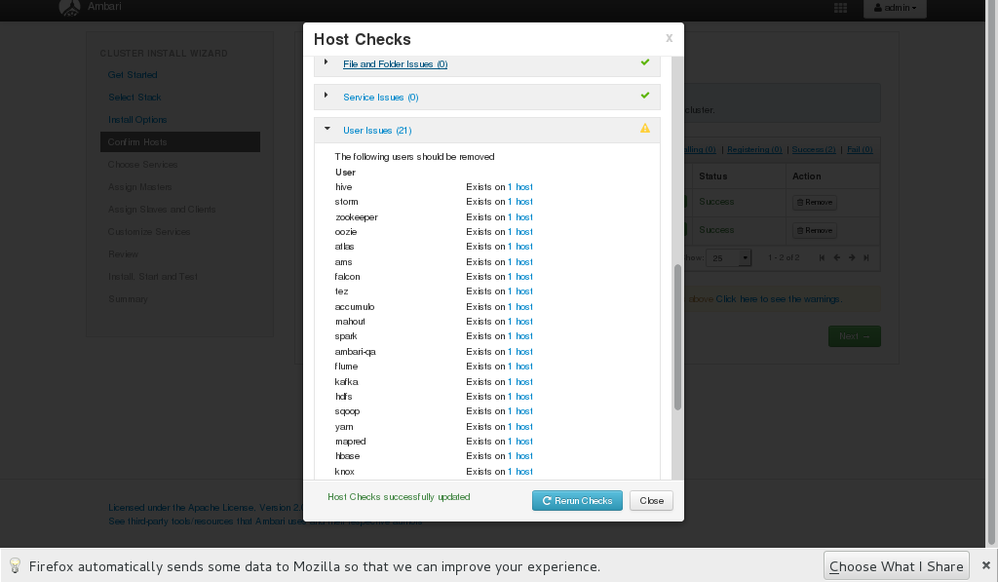
Task: Open host link for kafka user
Action: 520,381
